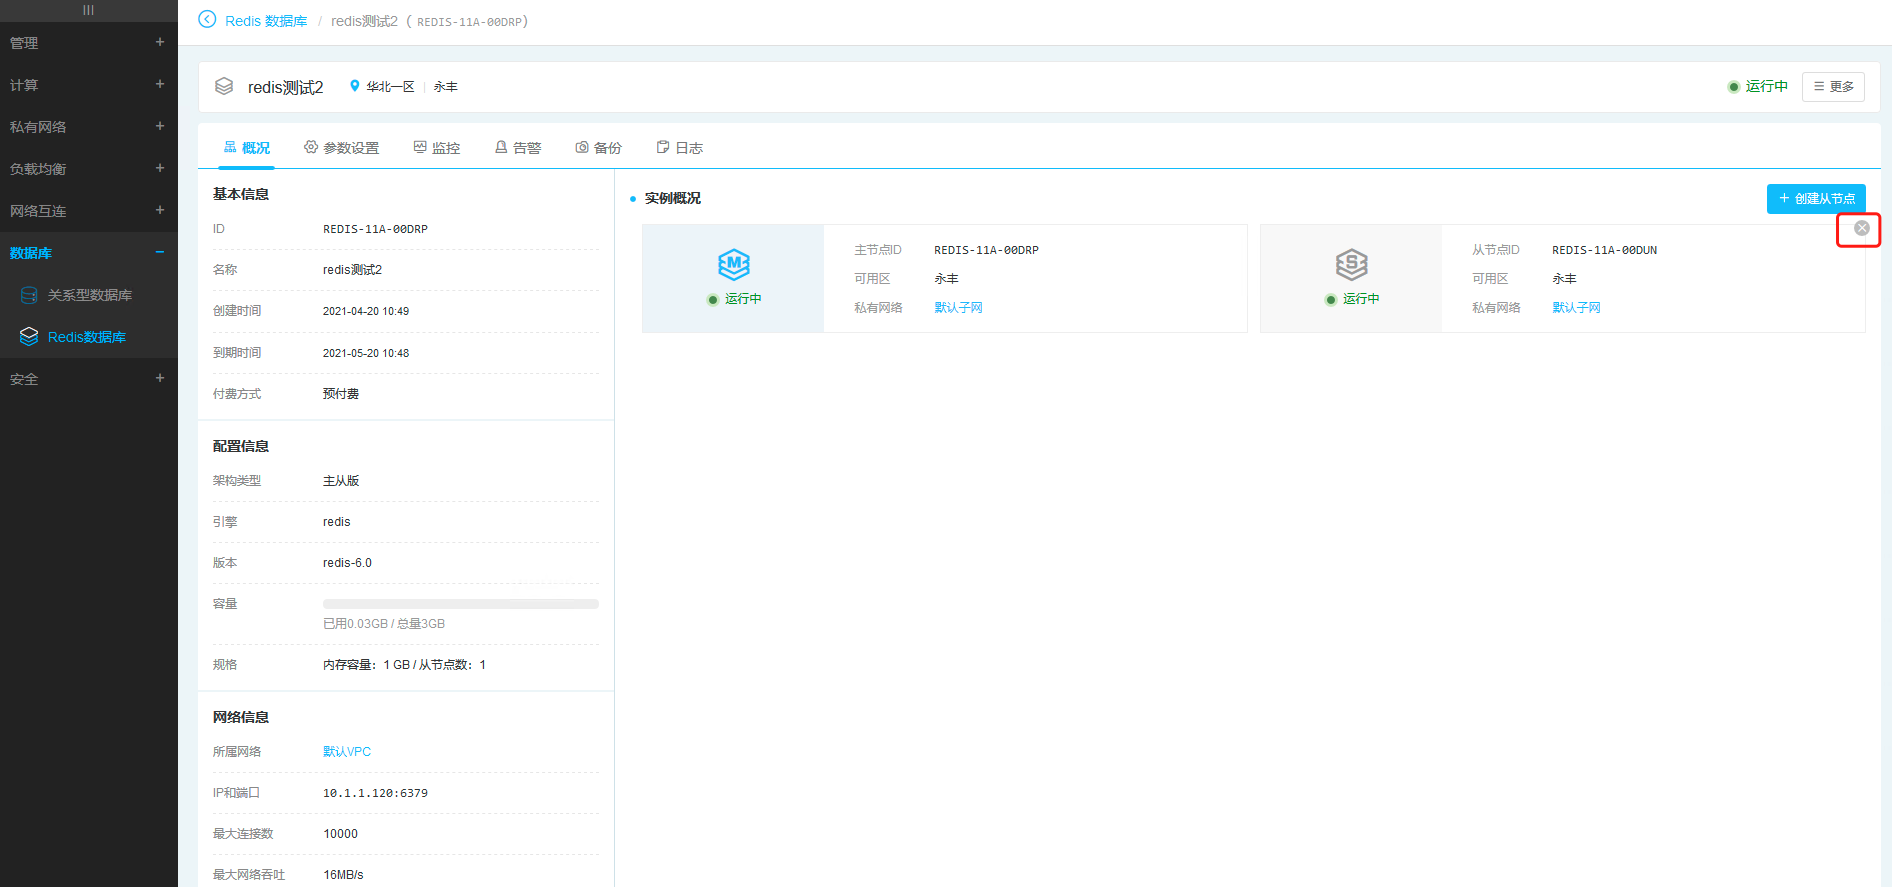Screen dimensions: 1892x887
Task: Expand the 网络互连 sidebar section
Action: click(x=160, y=210)
